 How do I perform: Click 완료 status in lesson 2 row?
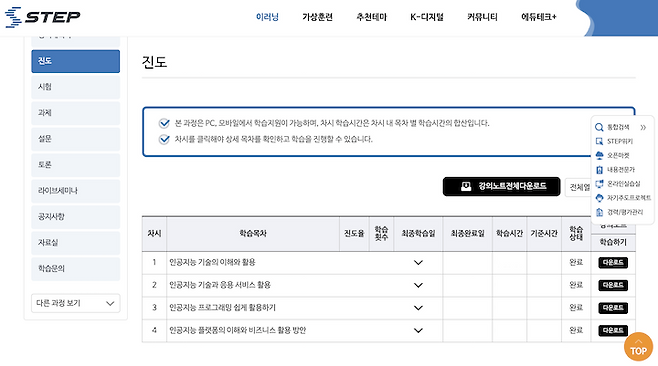[576, 285]
